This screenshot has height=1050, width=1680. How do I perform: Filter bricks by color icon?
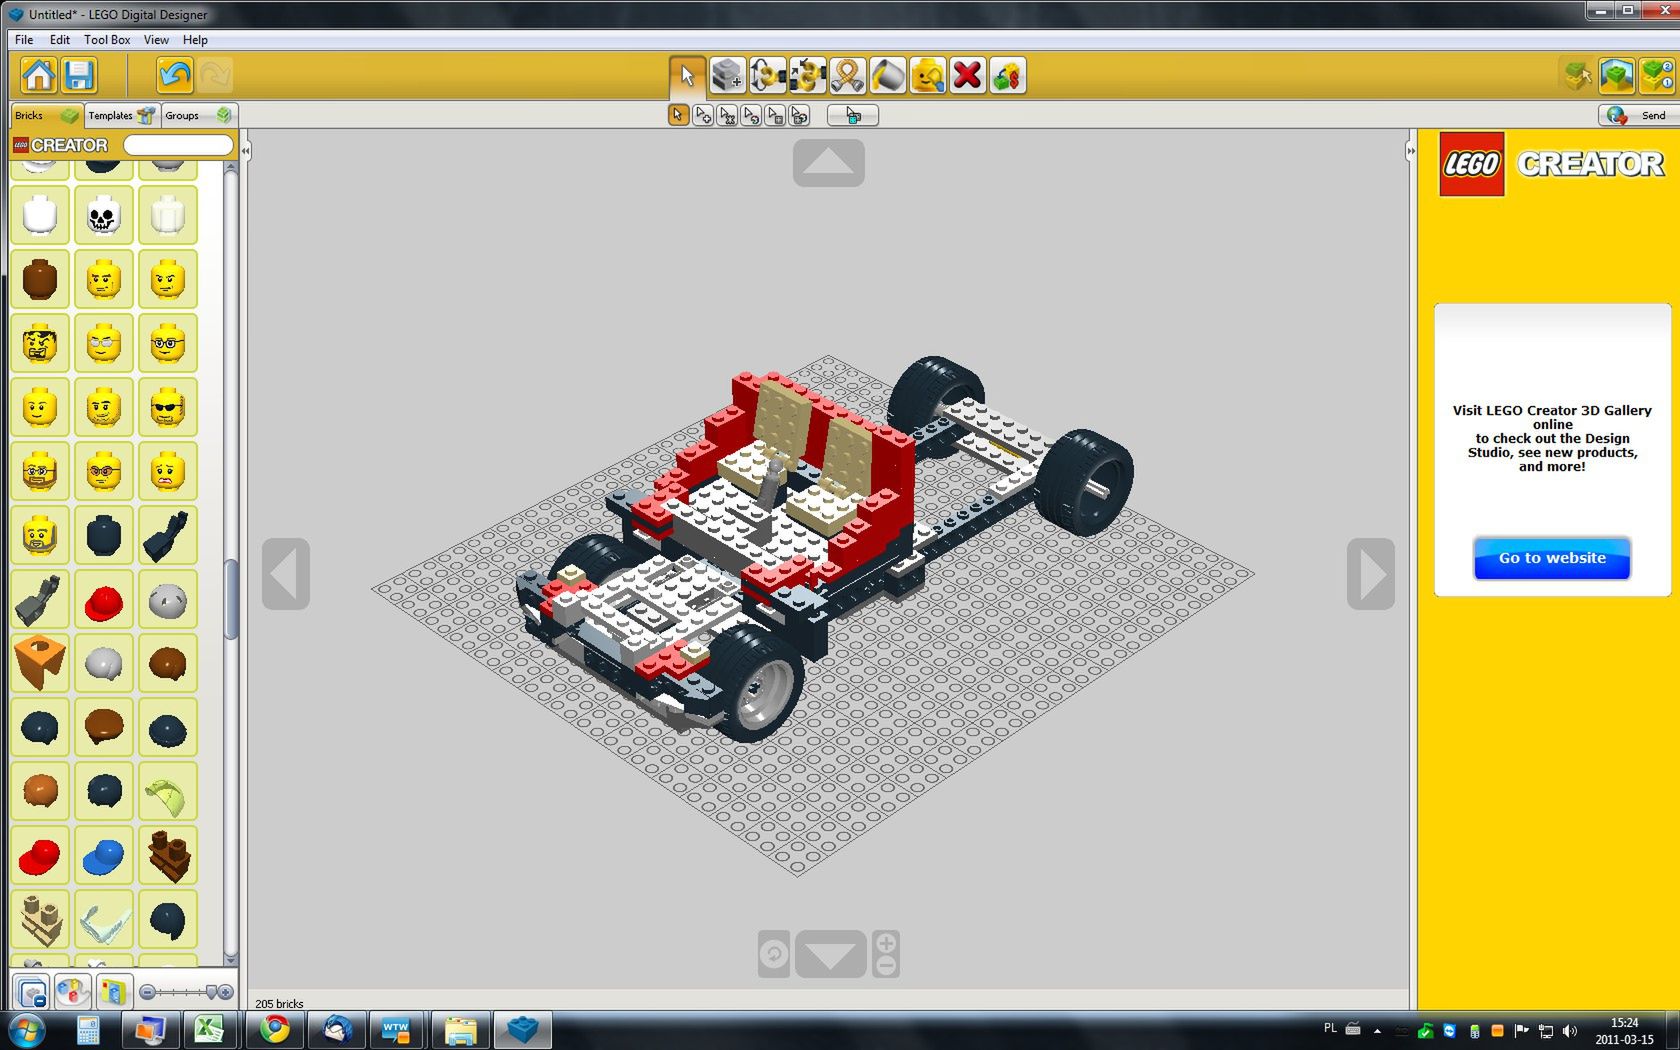pos(72,992)
